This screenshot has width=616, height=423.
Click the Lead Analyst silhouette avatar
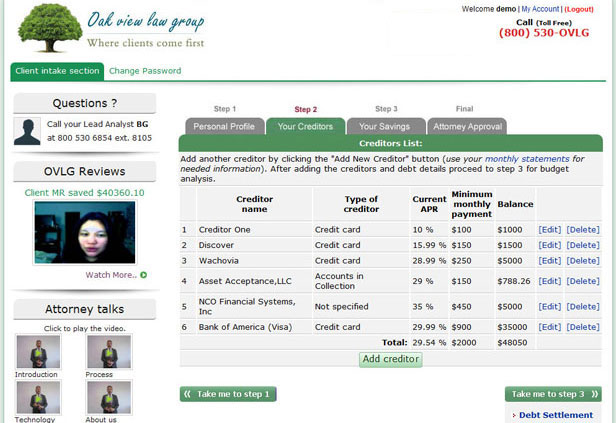[x=27, y=131]
